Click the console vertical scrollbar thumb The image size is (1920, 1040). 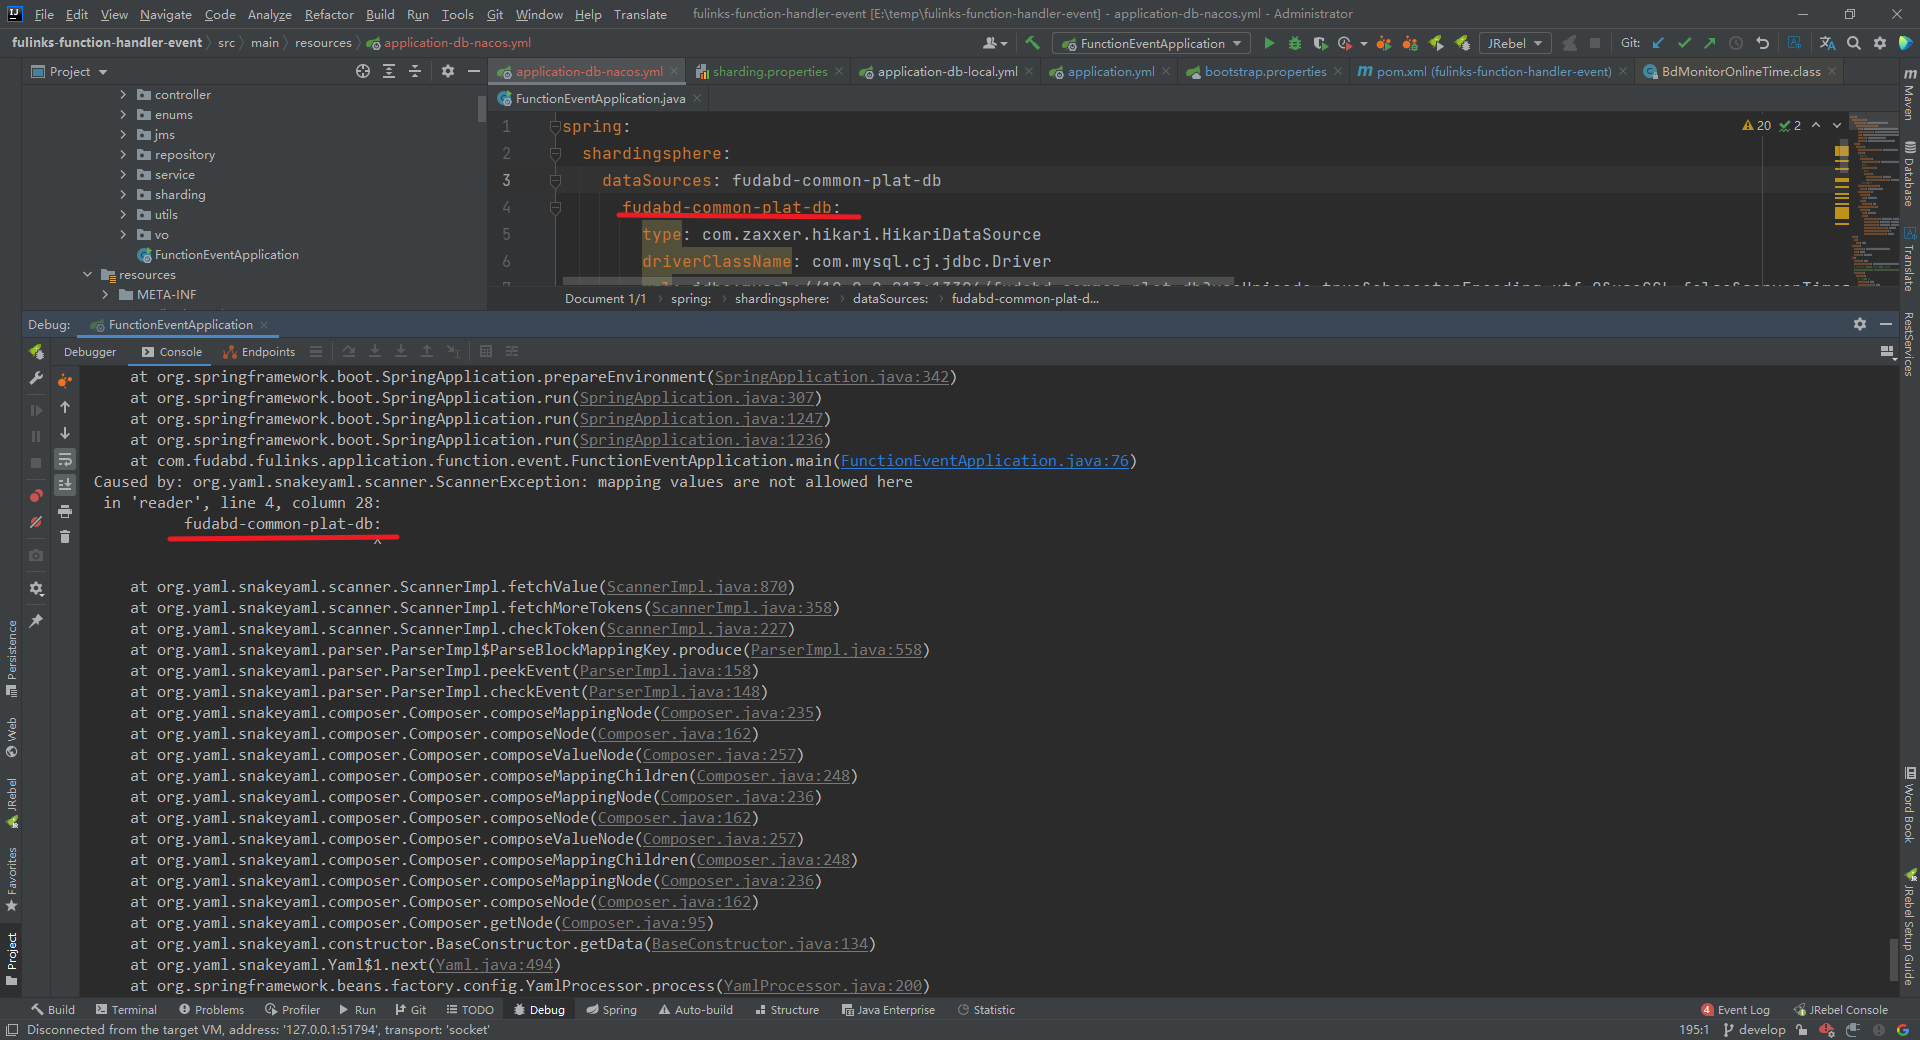(1892, 960)
